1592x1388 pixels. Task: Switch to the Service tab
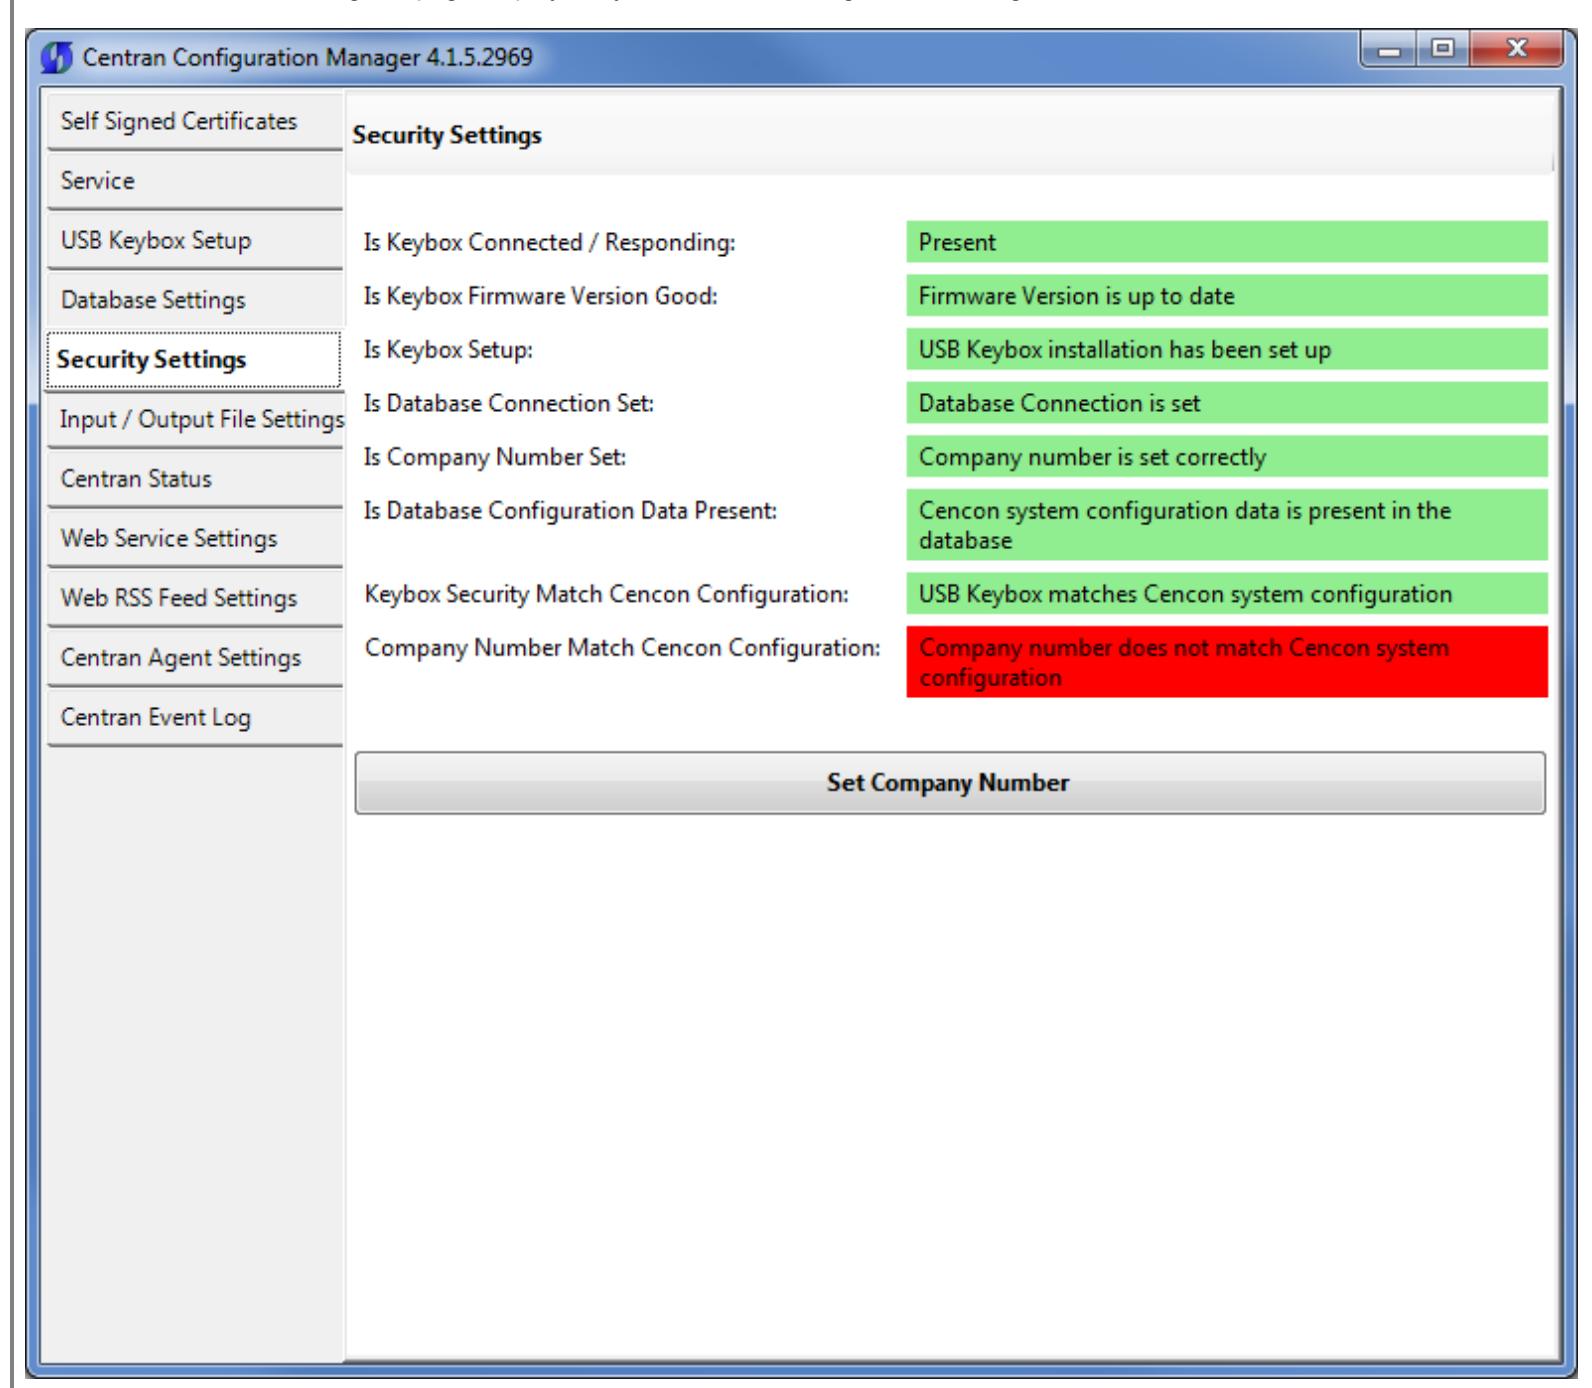(194, 181)
